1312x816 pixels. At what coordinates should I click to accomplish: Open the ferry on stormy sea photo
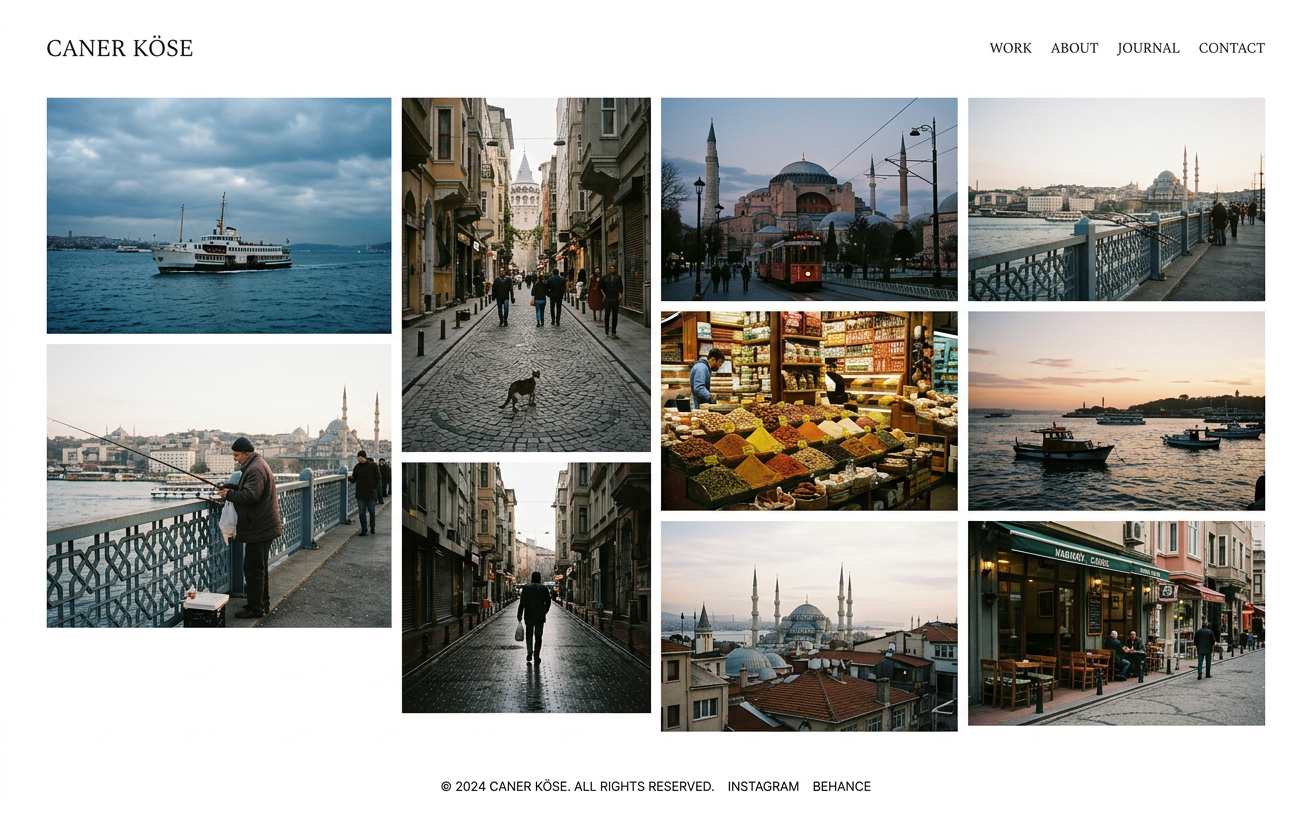tap(219, 215)
